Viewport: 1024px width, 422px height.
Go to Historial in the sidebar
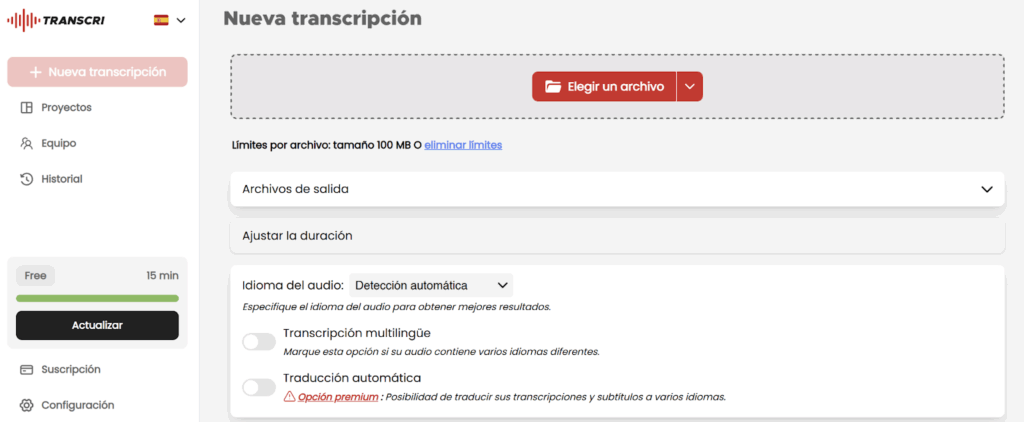pos(61,179)
